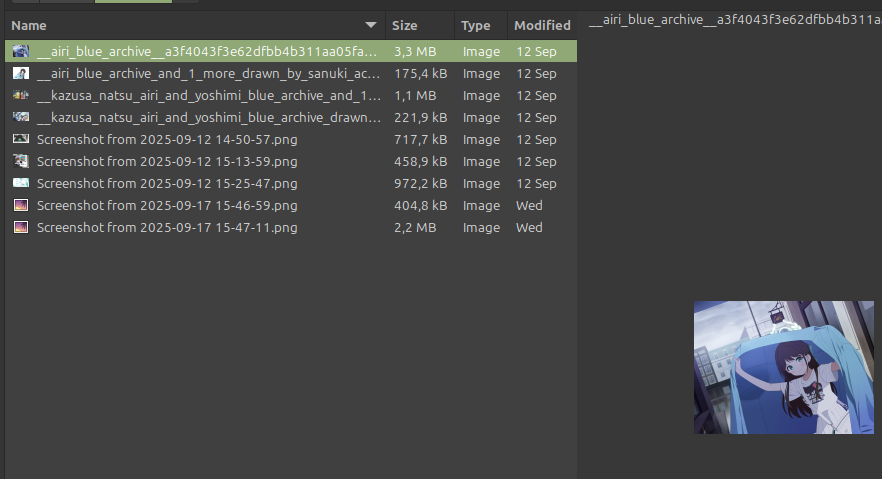Toggle sort order arrow in Name column

point(371,25)
